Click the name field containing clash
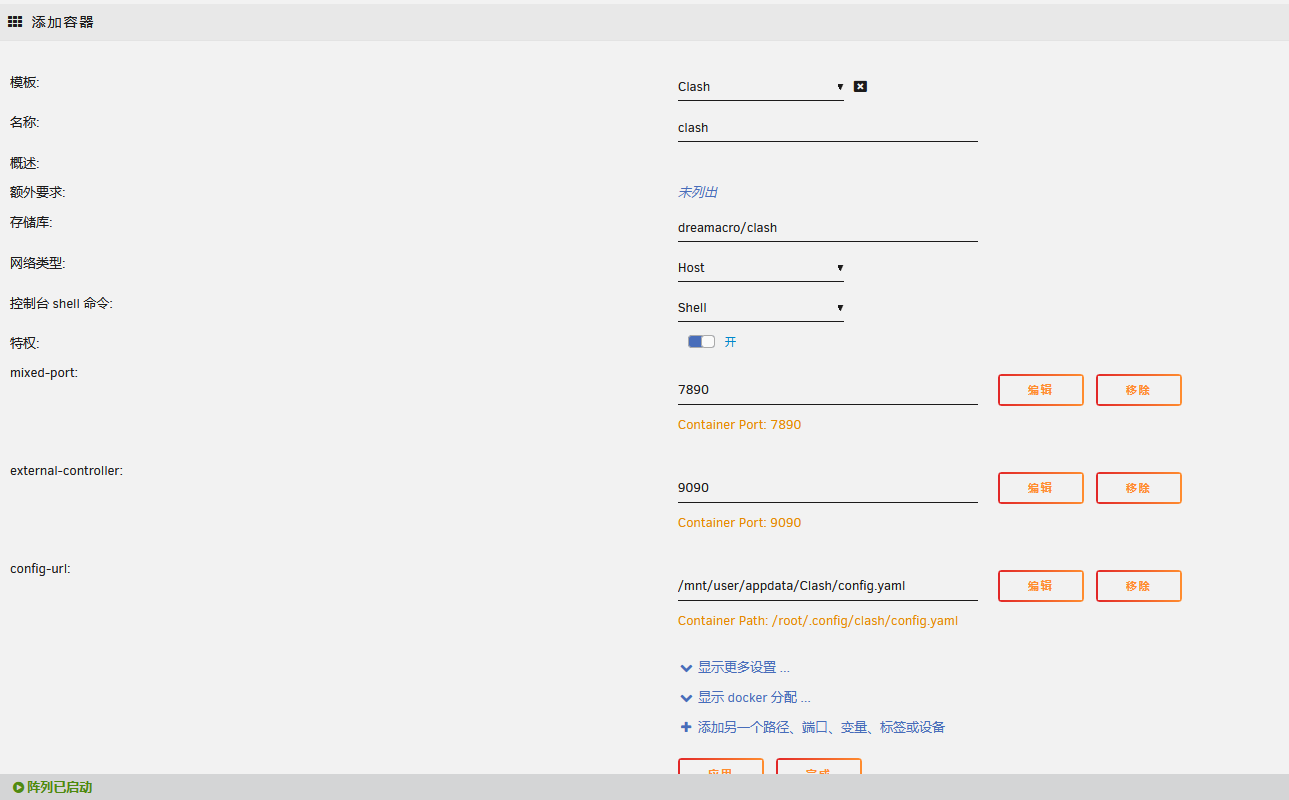 pyautogui.click(x=827, y=127)
